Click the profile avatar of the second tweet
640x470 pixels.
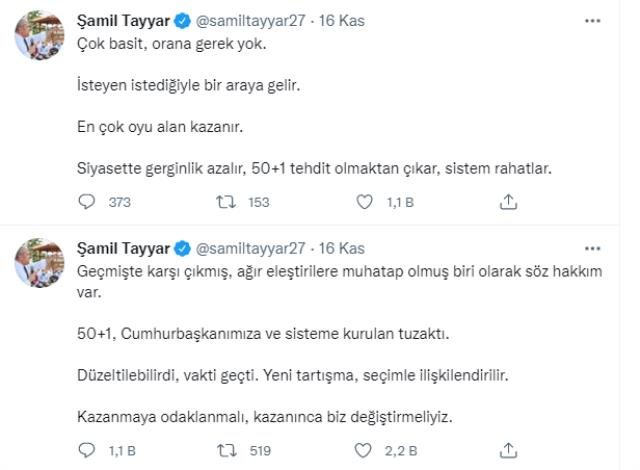pyautogui.click(x=40, y=263)
